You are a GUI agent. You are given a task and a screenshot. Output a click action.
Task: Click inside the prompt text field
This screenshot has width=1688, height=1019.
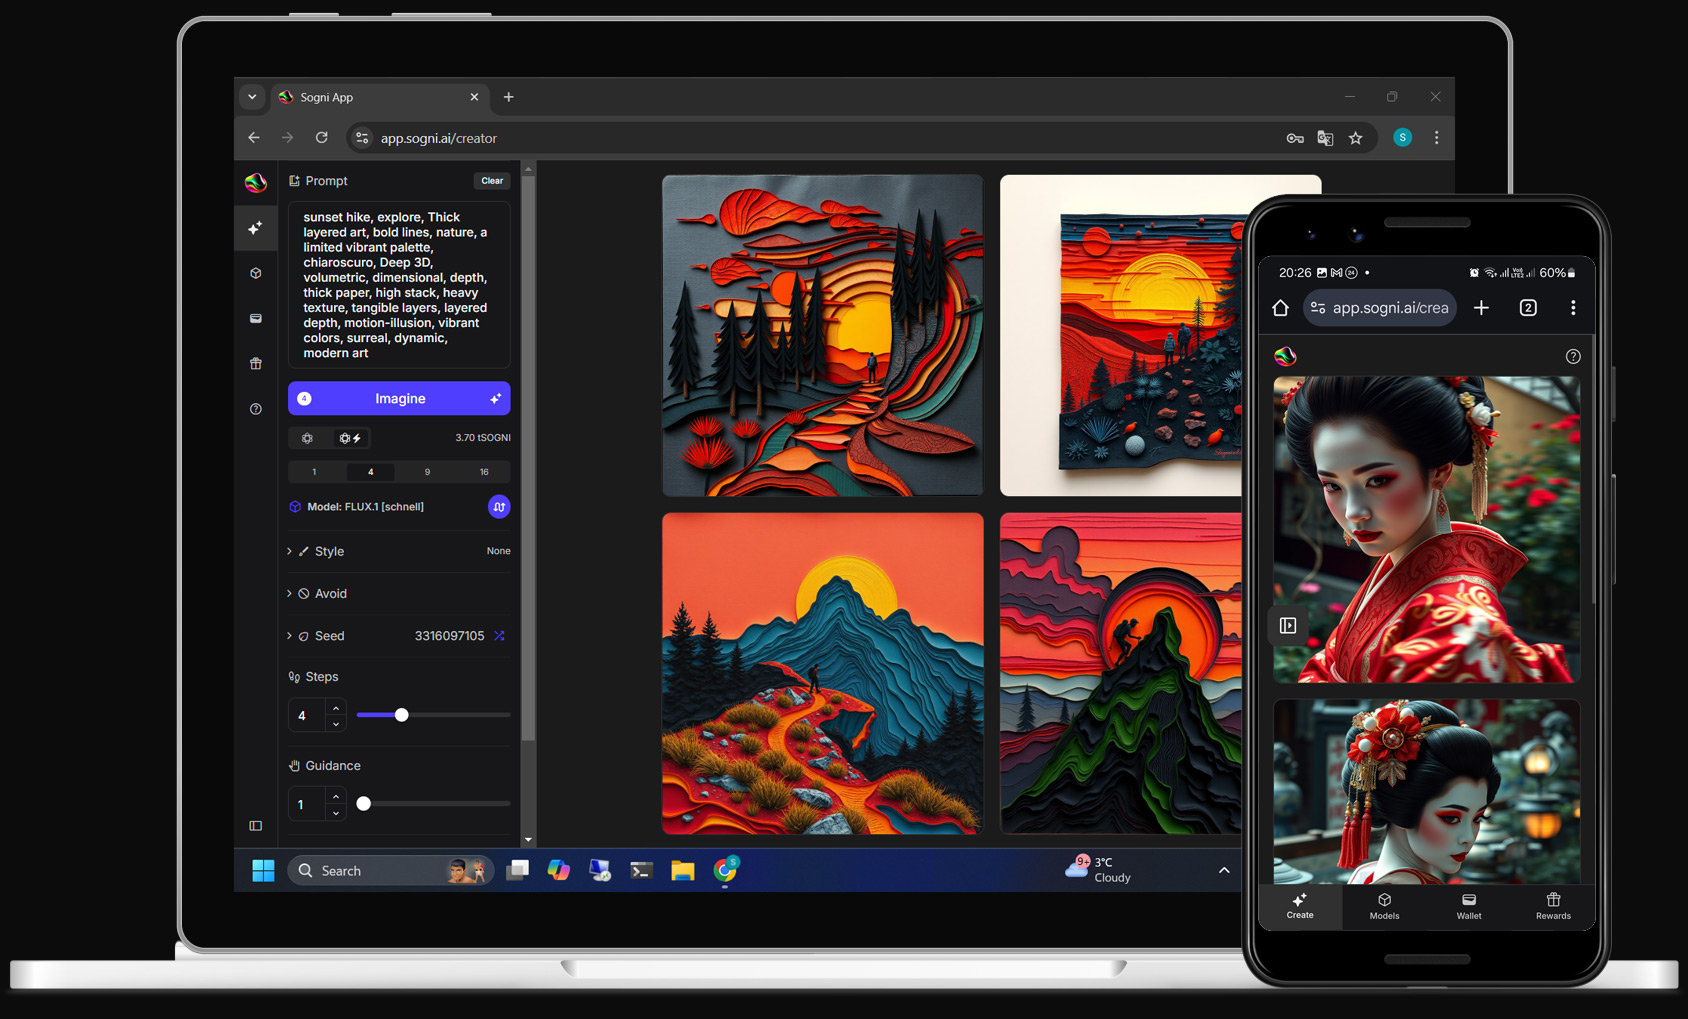click(x=399, y=285)
